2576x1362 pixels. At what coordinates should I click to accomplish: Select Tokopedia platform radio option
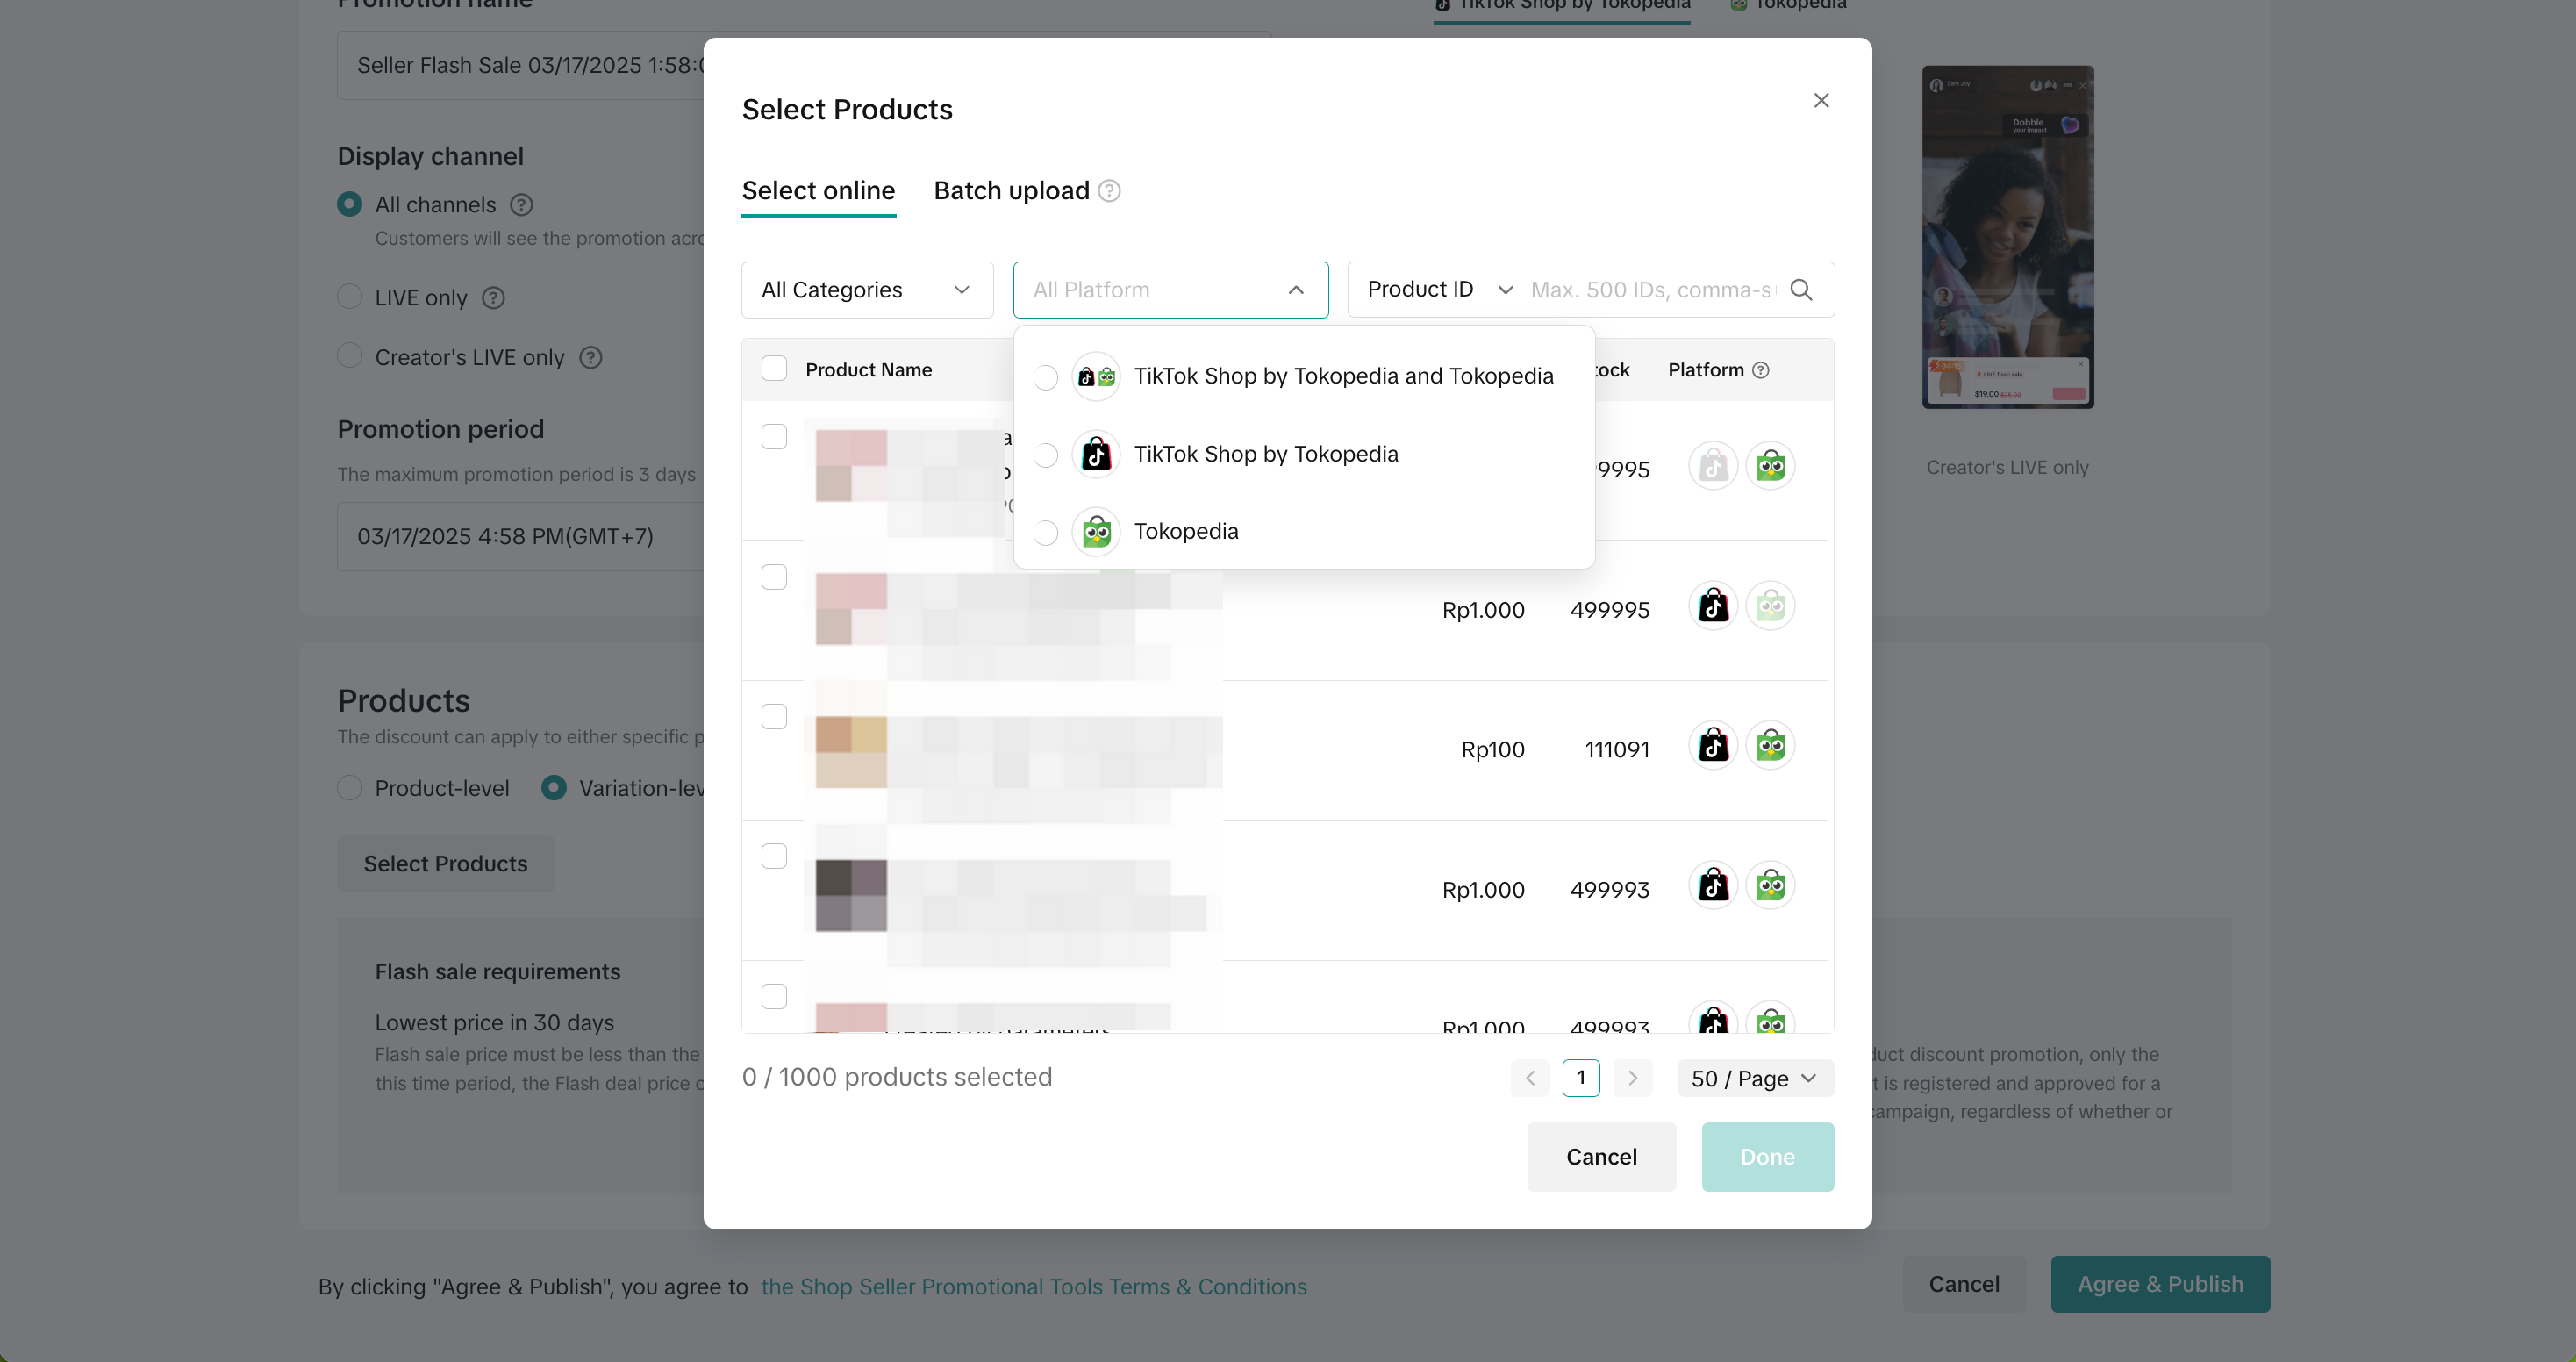tap(1046, 532)
